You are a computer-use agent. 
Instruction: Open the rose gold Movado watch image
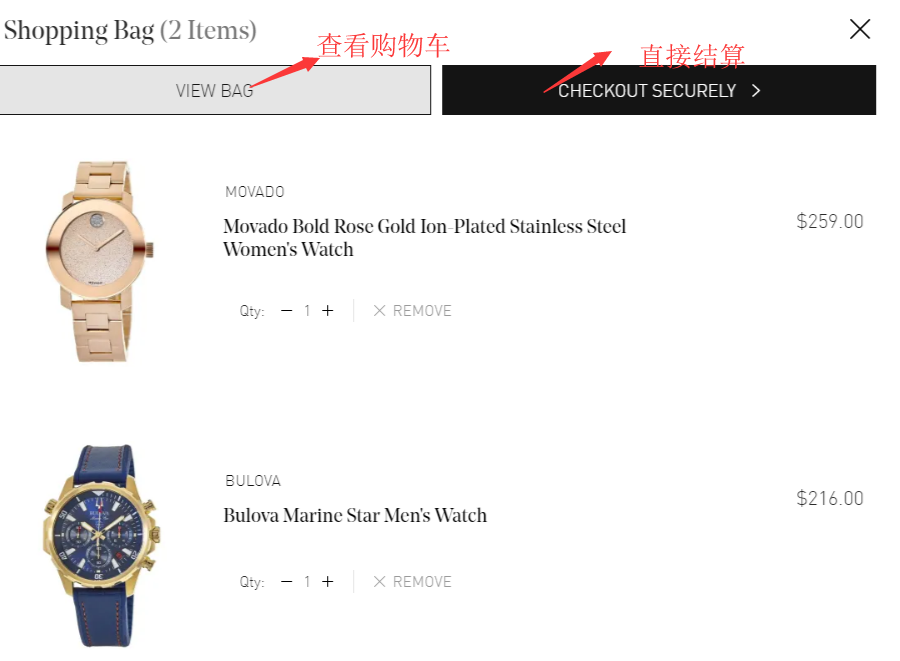pyautogui.click(x=100, y=261)
